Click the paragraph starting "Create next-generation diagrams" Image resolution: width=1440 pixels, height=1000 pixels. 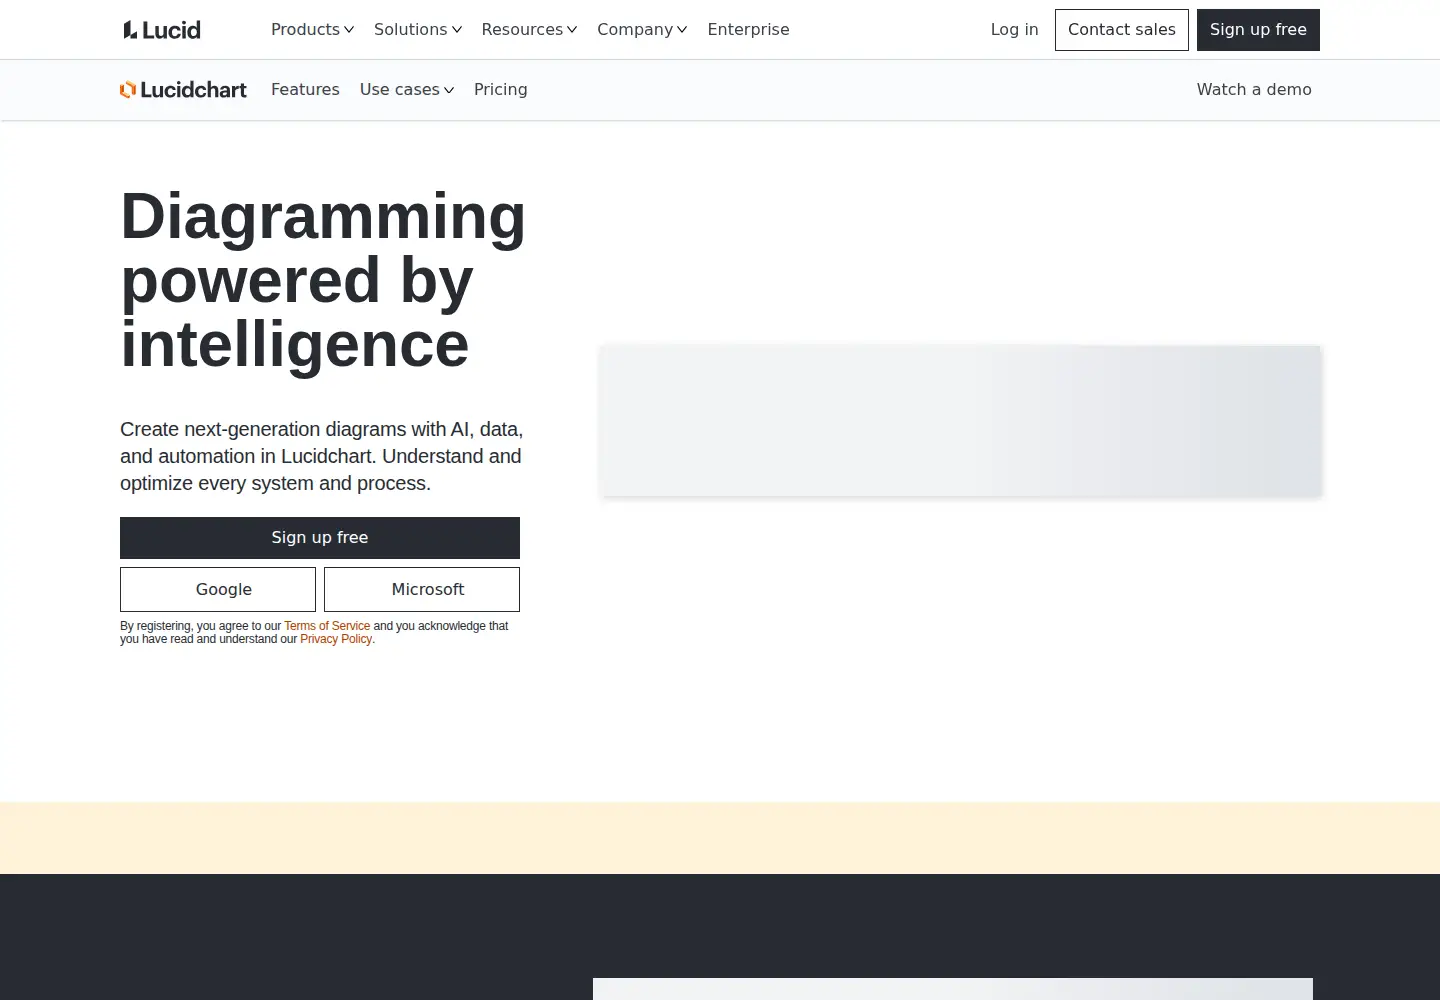pyautogui.click(x=322, y=456)
